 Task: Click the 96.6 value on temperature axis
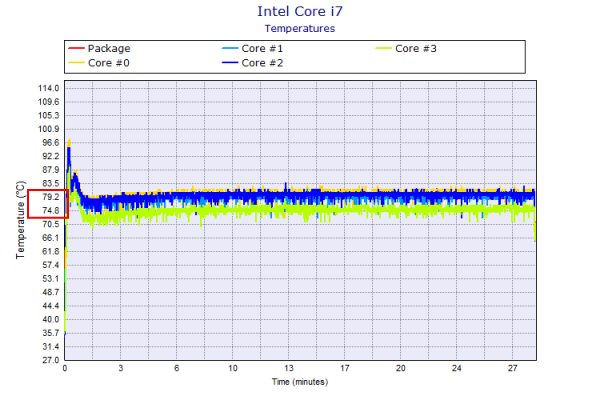tap(51, 142)
